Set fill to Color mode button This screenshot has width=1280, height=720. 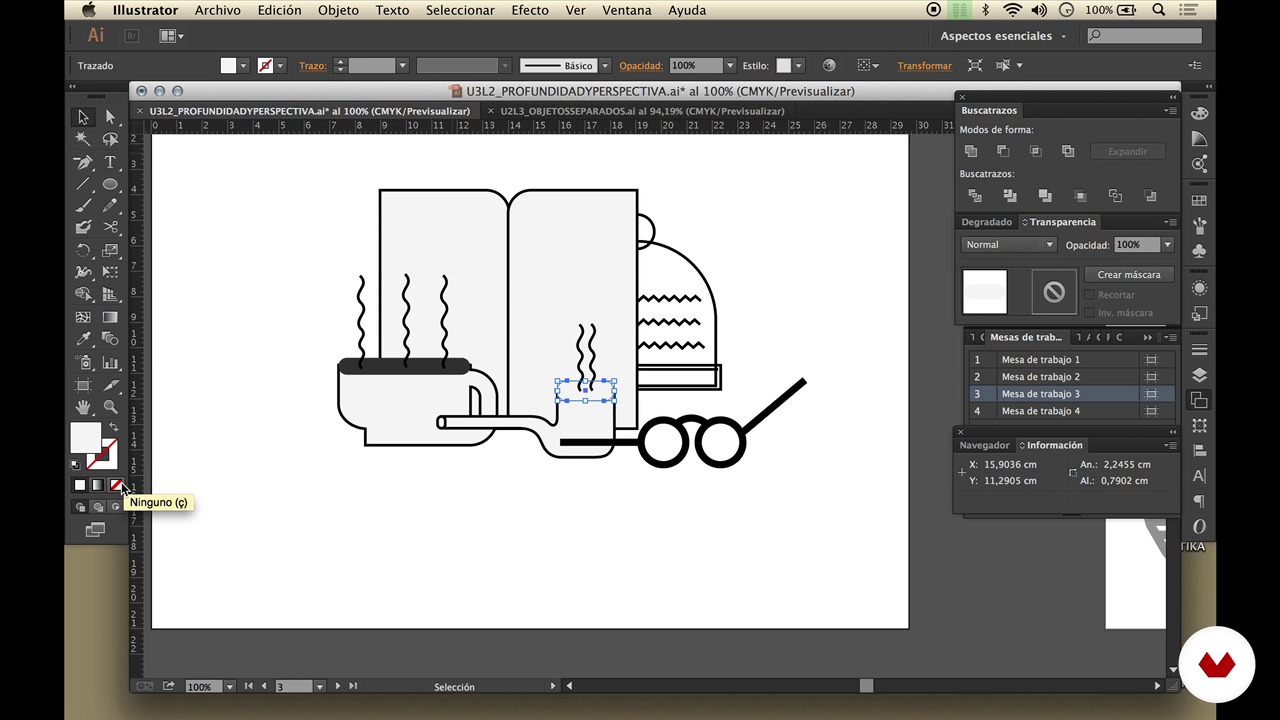click(x=80, y=485)
